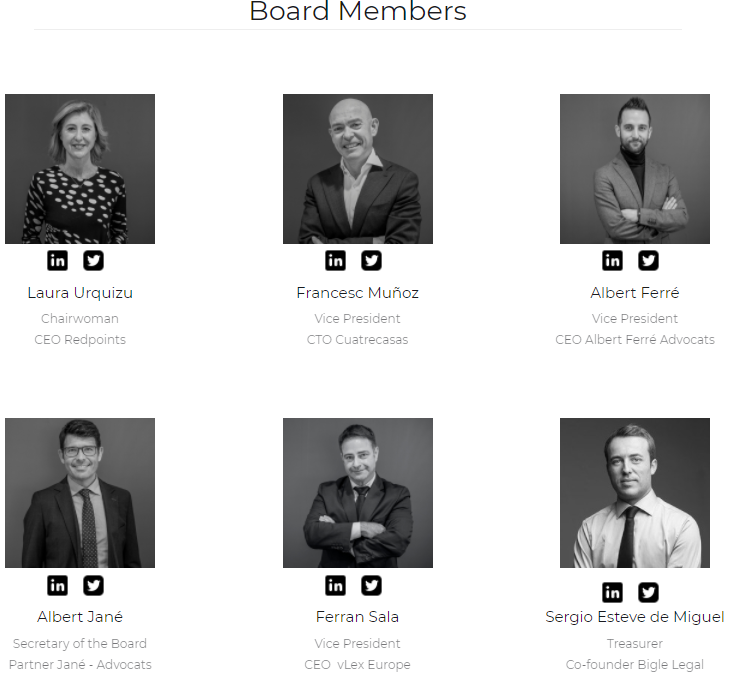729x673 pixels.
Task: Click Albert Ferré's portrait photo
Action: 635,169
